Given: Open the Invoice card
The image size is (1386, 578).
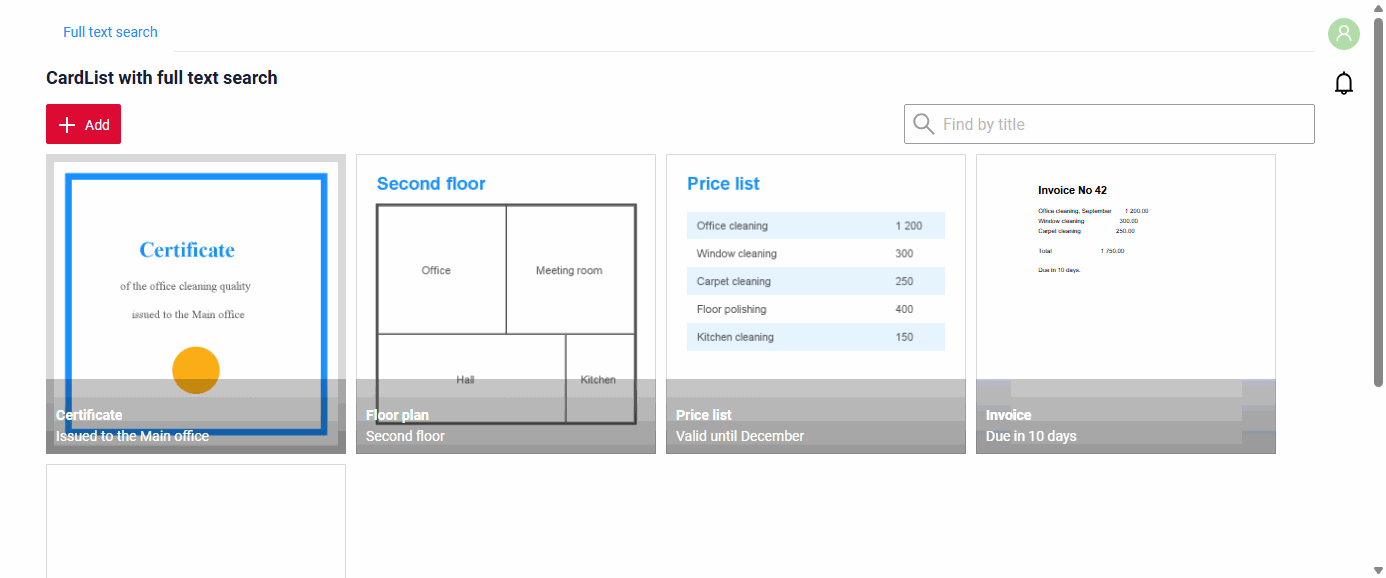Looking at the screenshot, I should (1126, 304).
